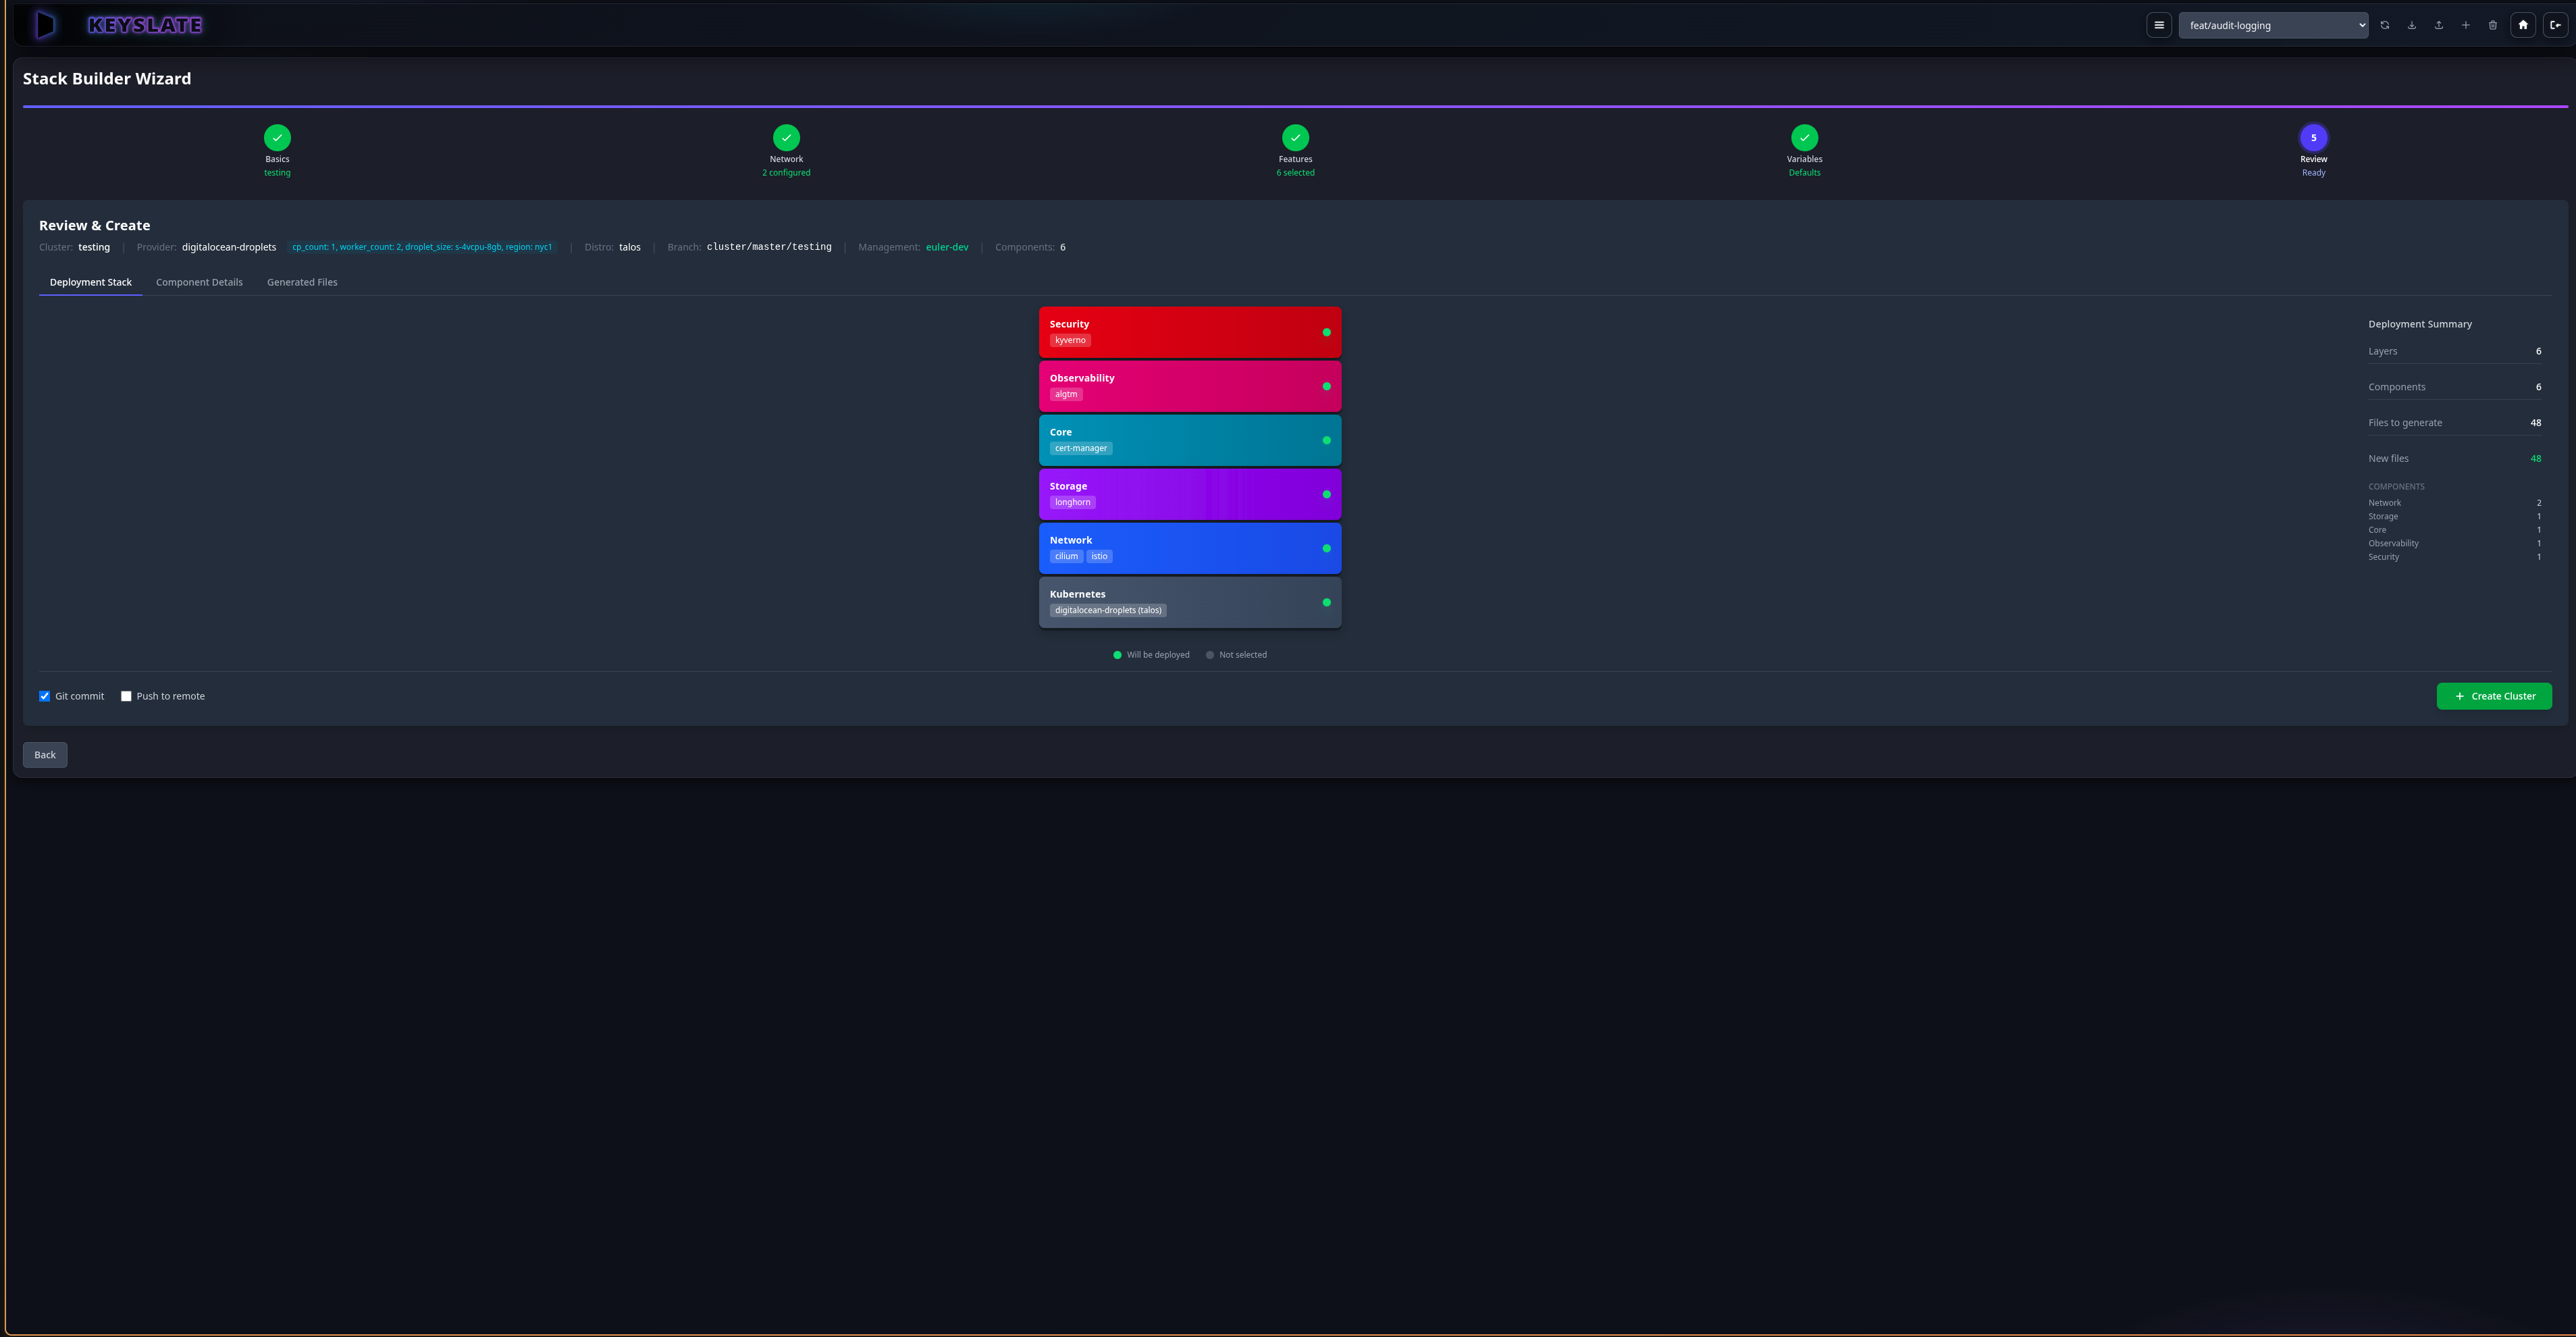Image resolution: width=2576 pixels, height=1337 pixels.
Task: Click the euler-dev management link
Action: click(947, 247)
